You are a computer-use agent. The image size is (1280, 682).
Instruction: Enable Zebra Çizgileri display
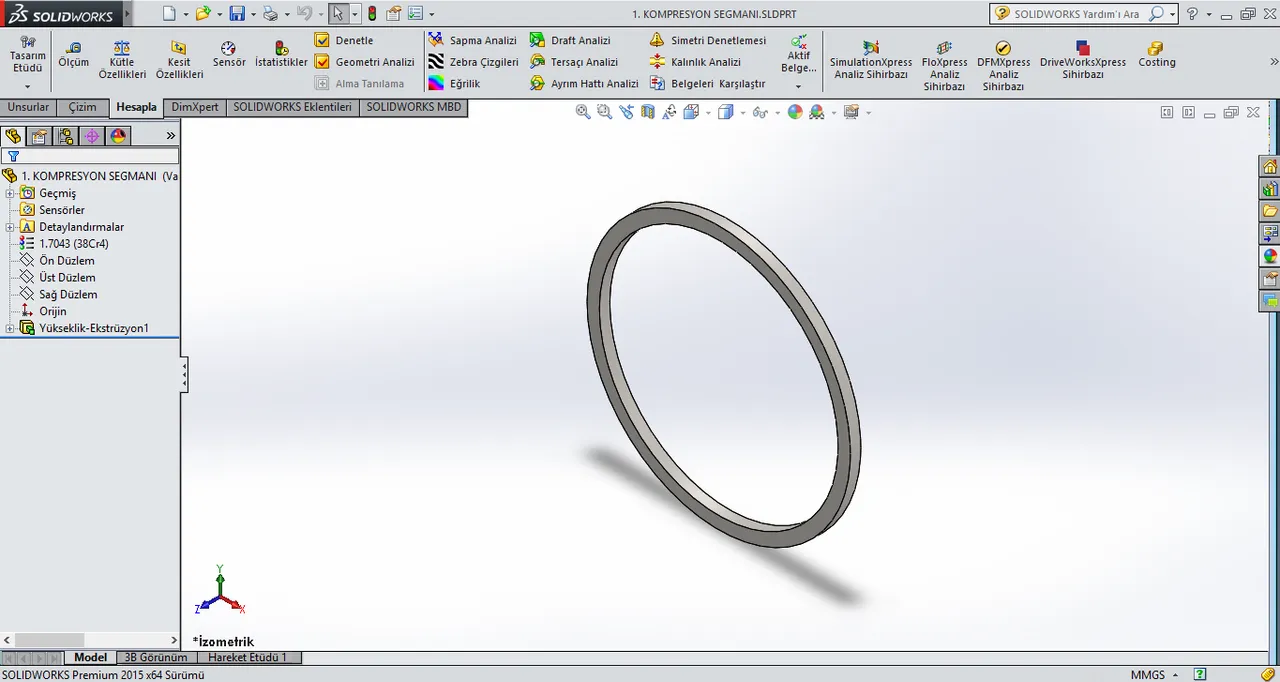472,62
